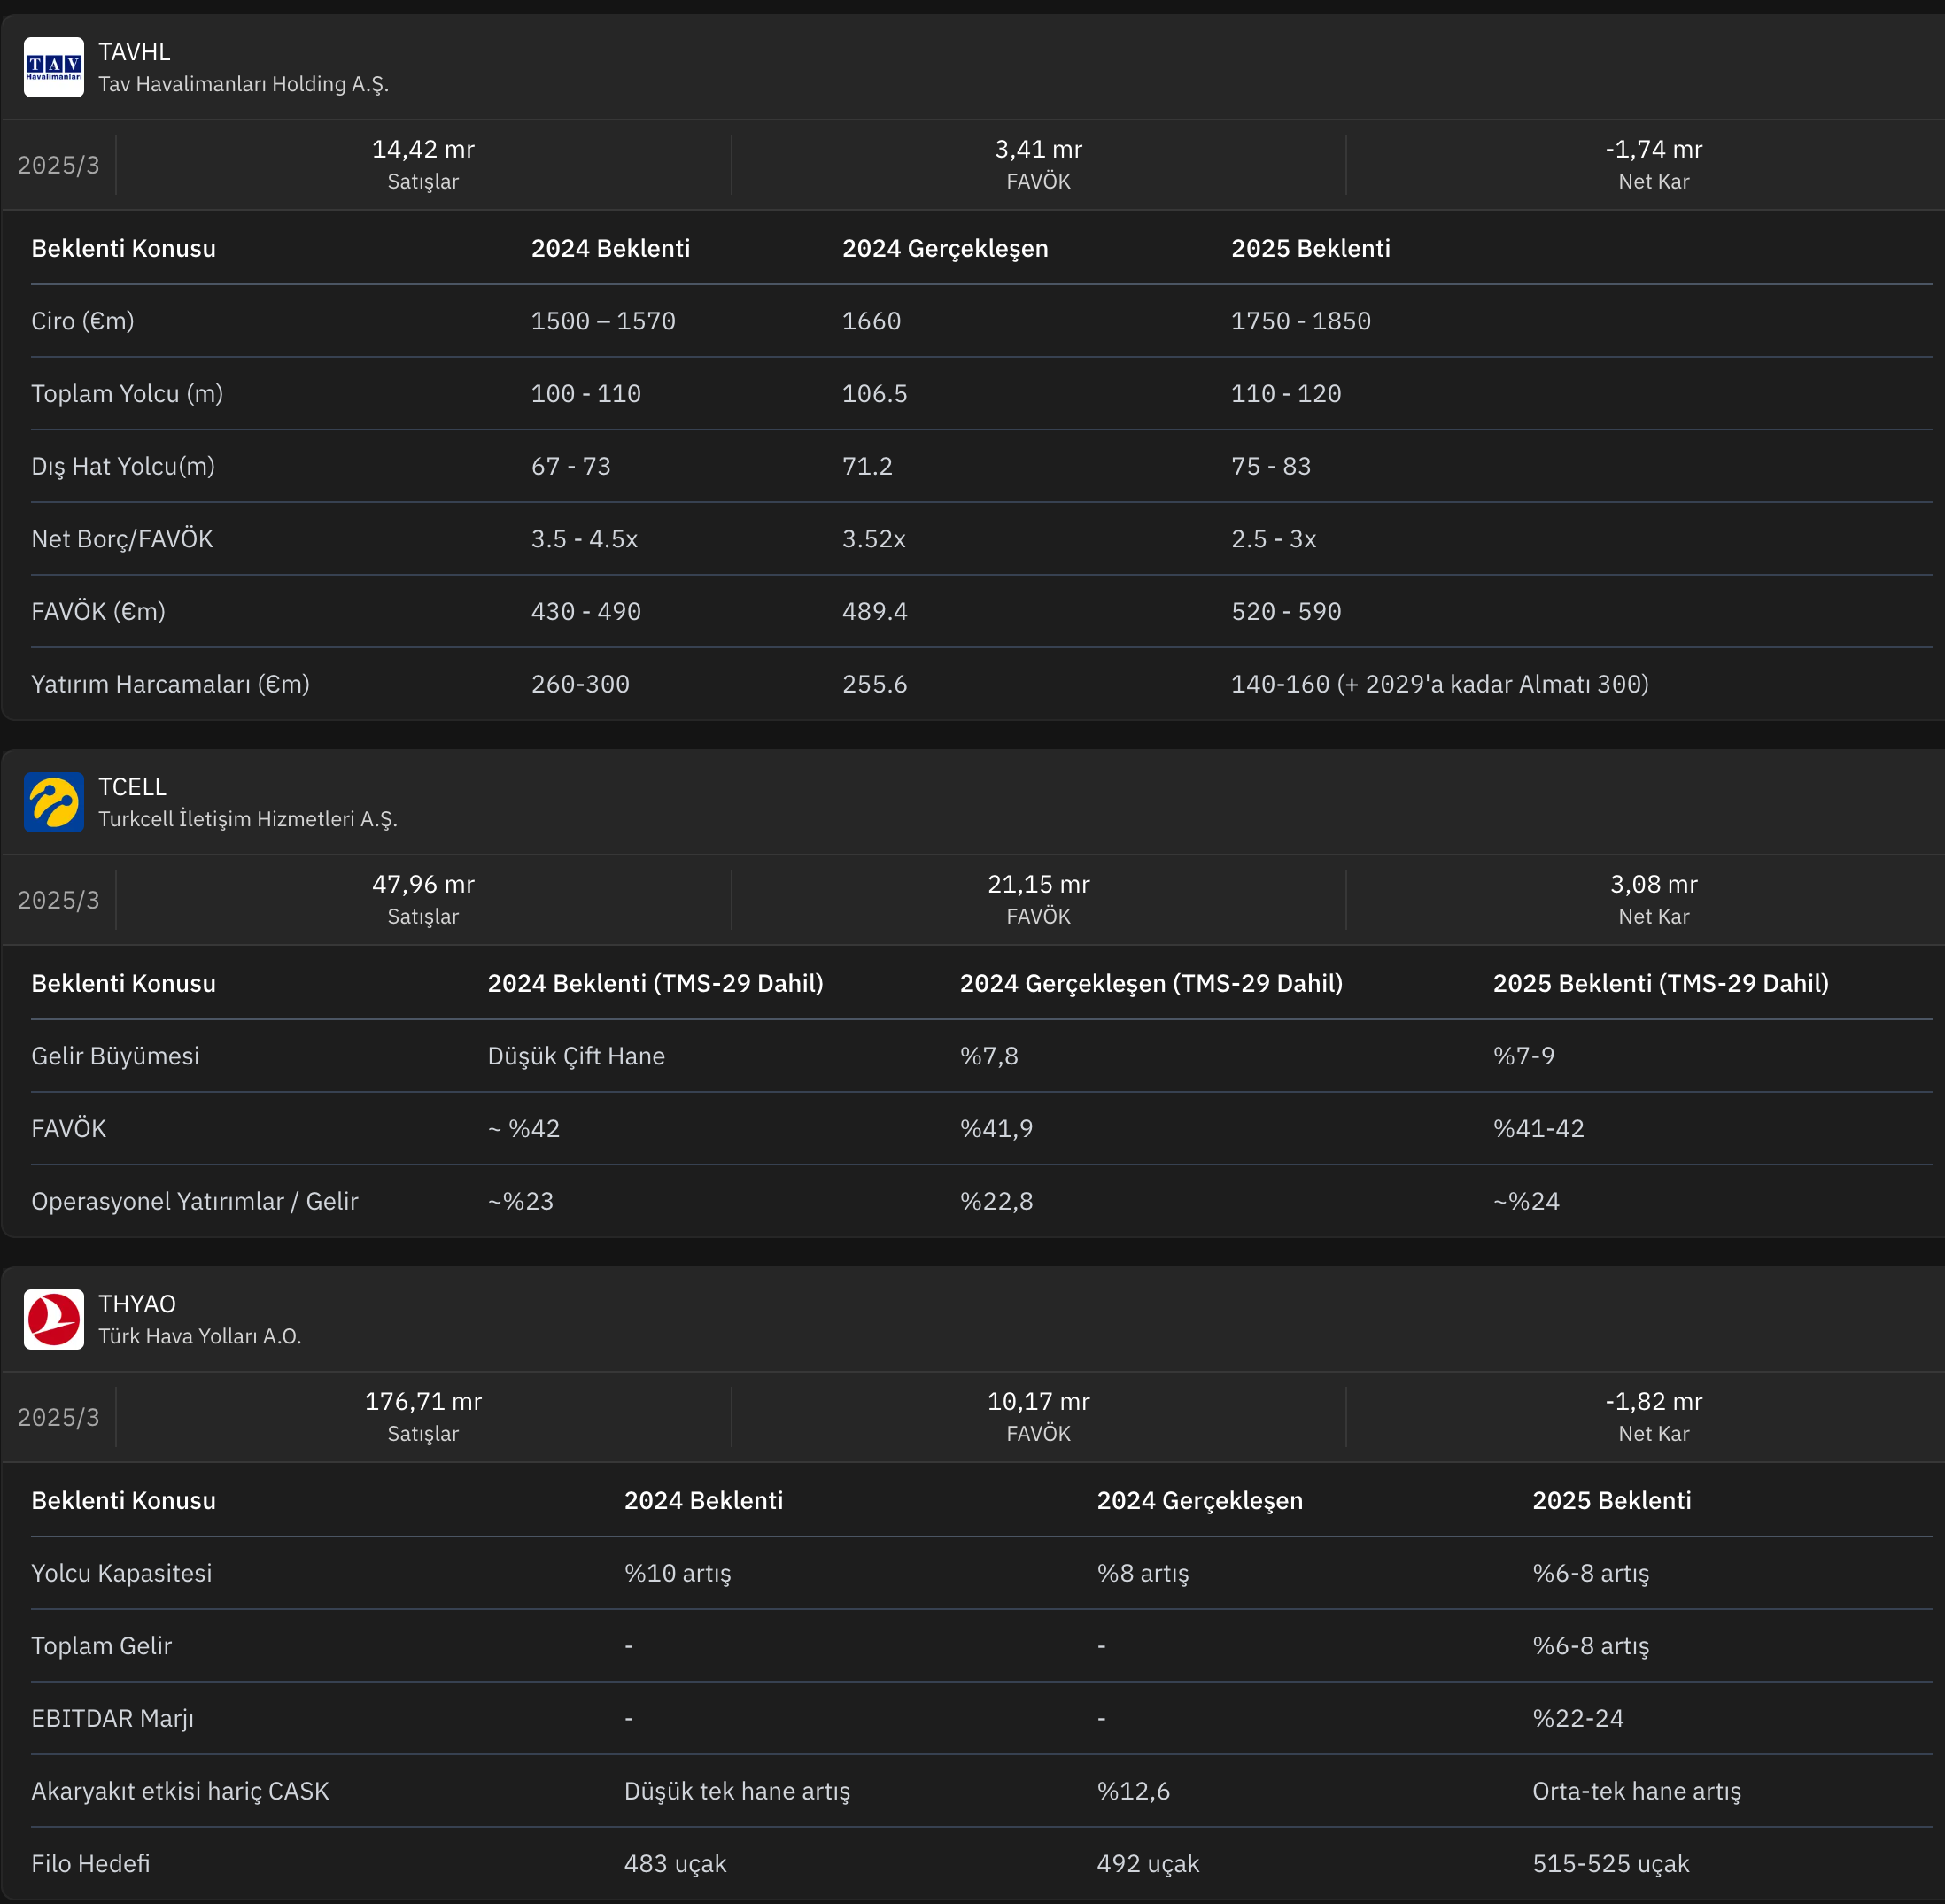Click the %41-42 FAVÖK expectation cell
1945x1904 pixels.
pos(1538,1129)
